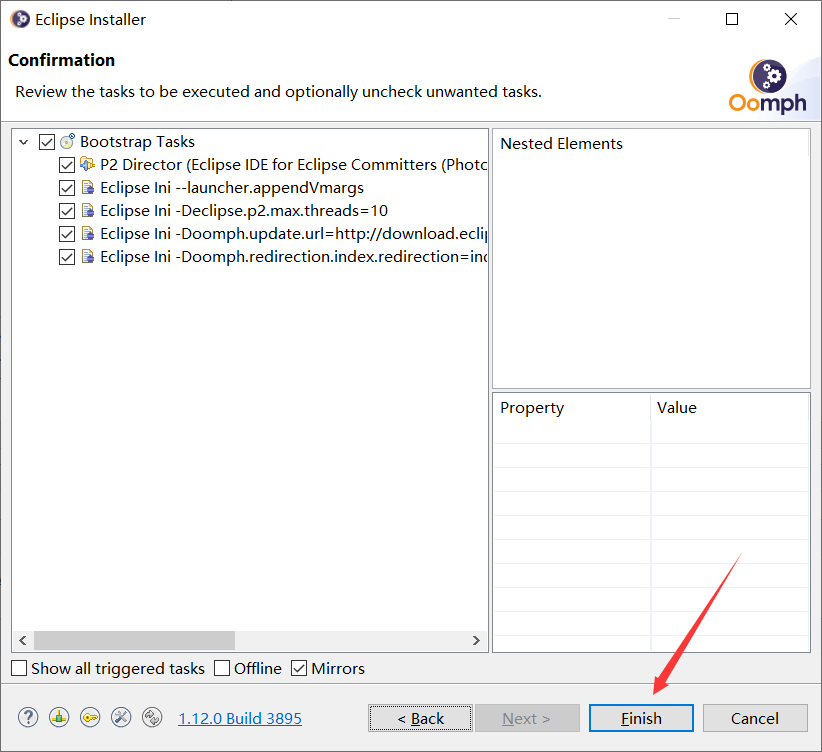This screenshot has width=822, height=752.
Task: Disable the Mirrors checkbox
Action: tap(299, 668)
